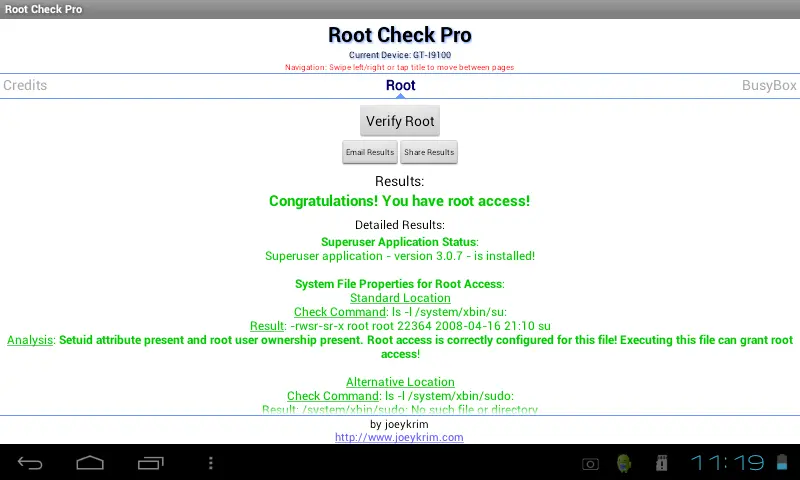Image resolution: width=800 pixels, height=480 pixels.
Task: Tap the 'ls -l /system/xbin/sudo' check command line
Action: coord(401,396)
